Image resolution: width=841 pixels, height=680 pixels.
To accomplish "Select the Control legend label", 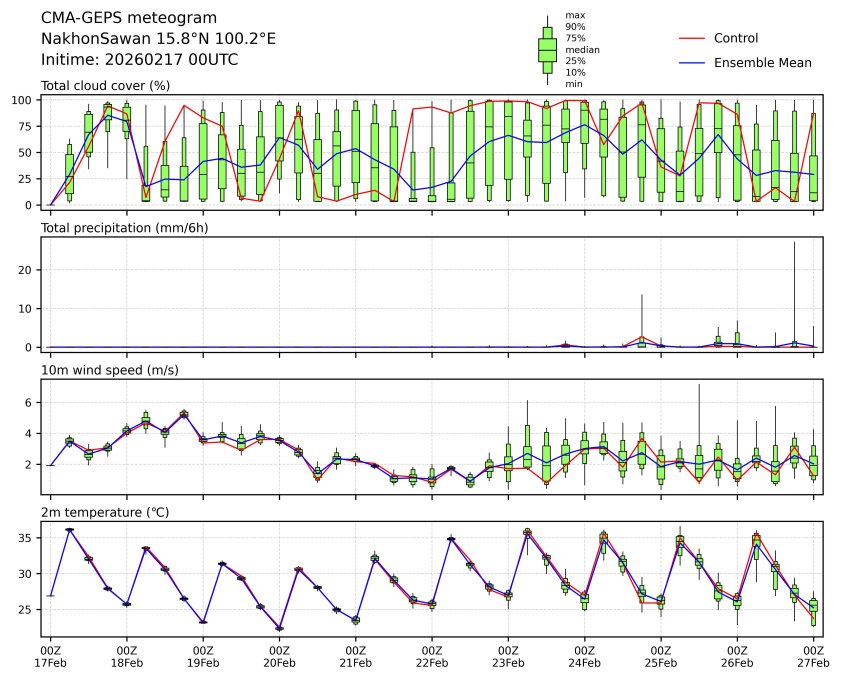I will coord(736,38).
